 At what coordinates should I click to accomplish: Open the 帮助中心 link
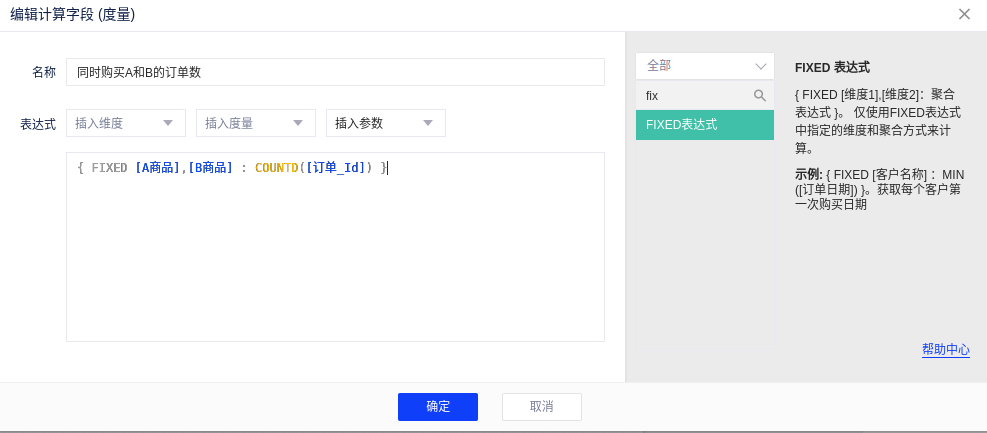pyautogui.click(x=945, y=349)
